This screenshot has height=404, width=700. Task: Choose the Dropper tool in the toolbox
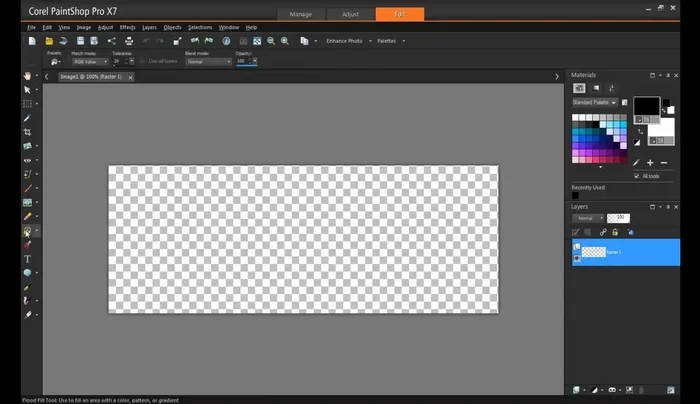(x=28, y=118)
